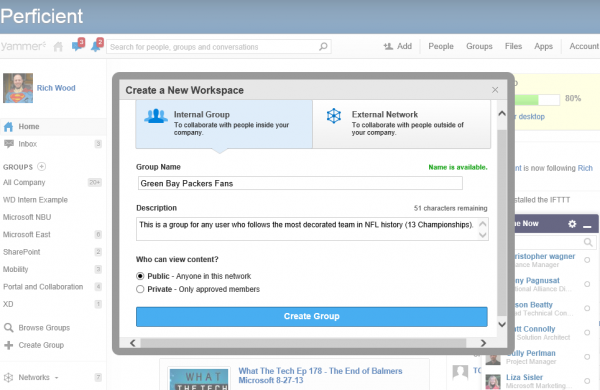The width and height of the screenshot is (600, 390).
Task: Click the Add person icon in top bar
Action: tap(388, 46)
